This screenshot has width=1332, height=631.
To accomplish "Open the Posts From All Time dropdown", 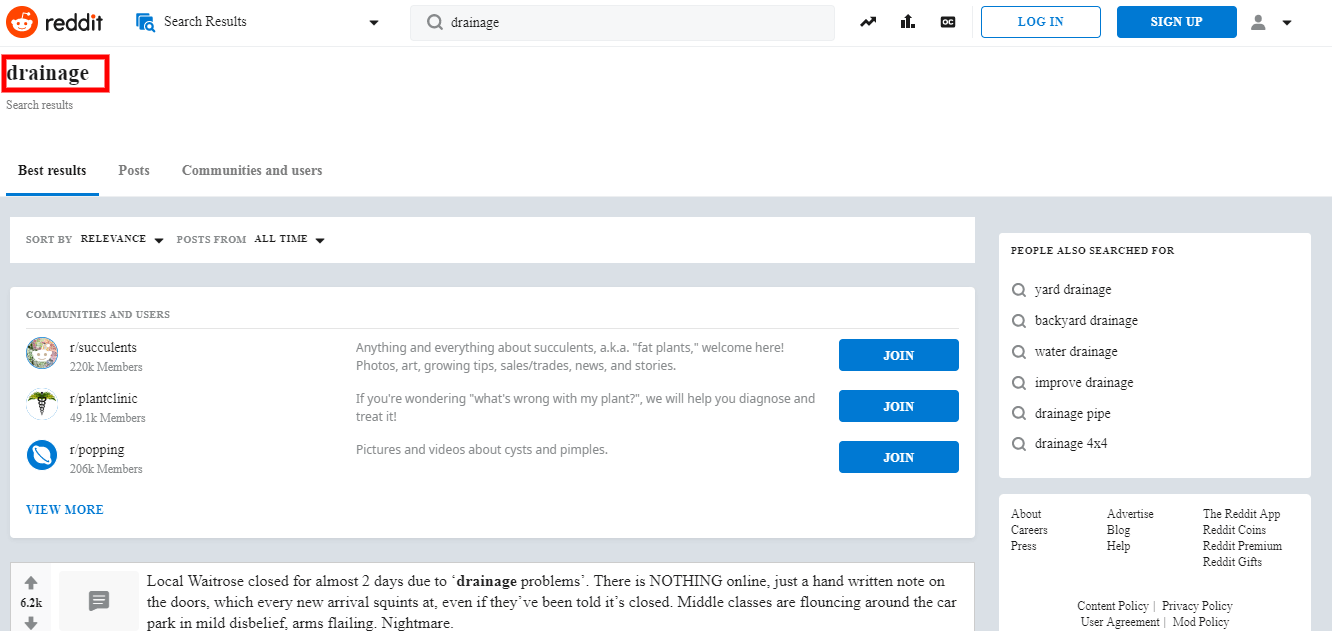I will click(290, 239).
